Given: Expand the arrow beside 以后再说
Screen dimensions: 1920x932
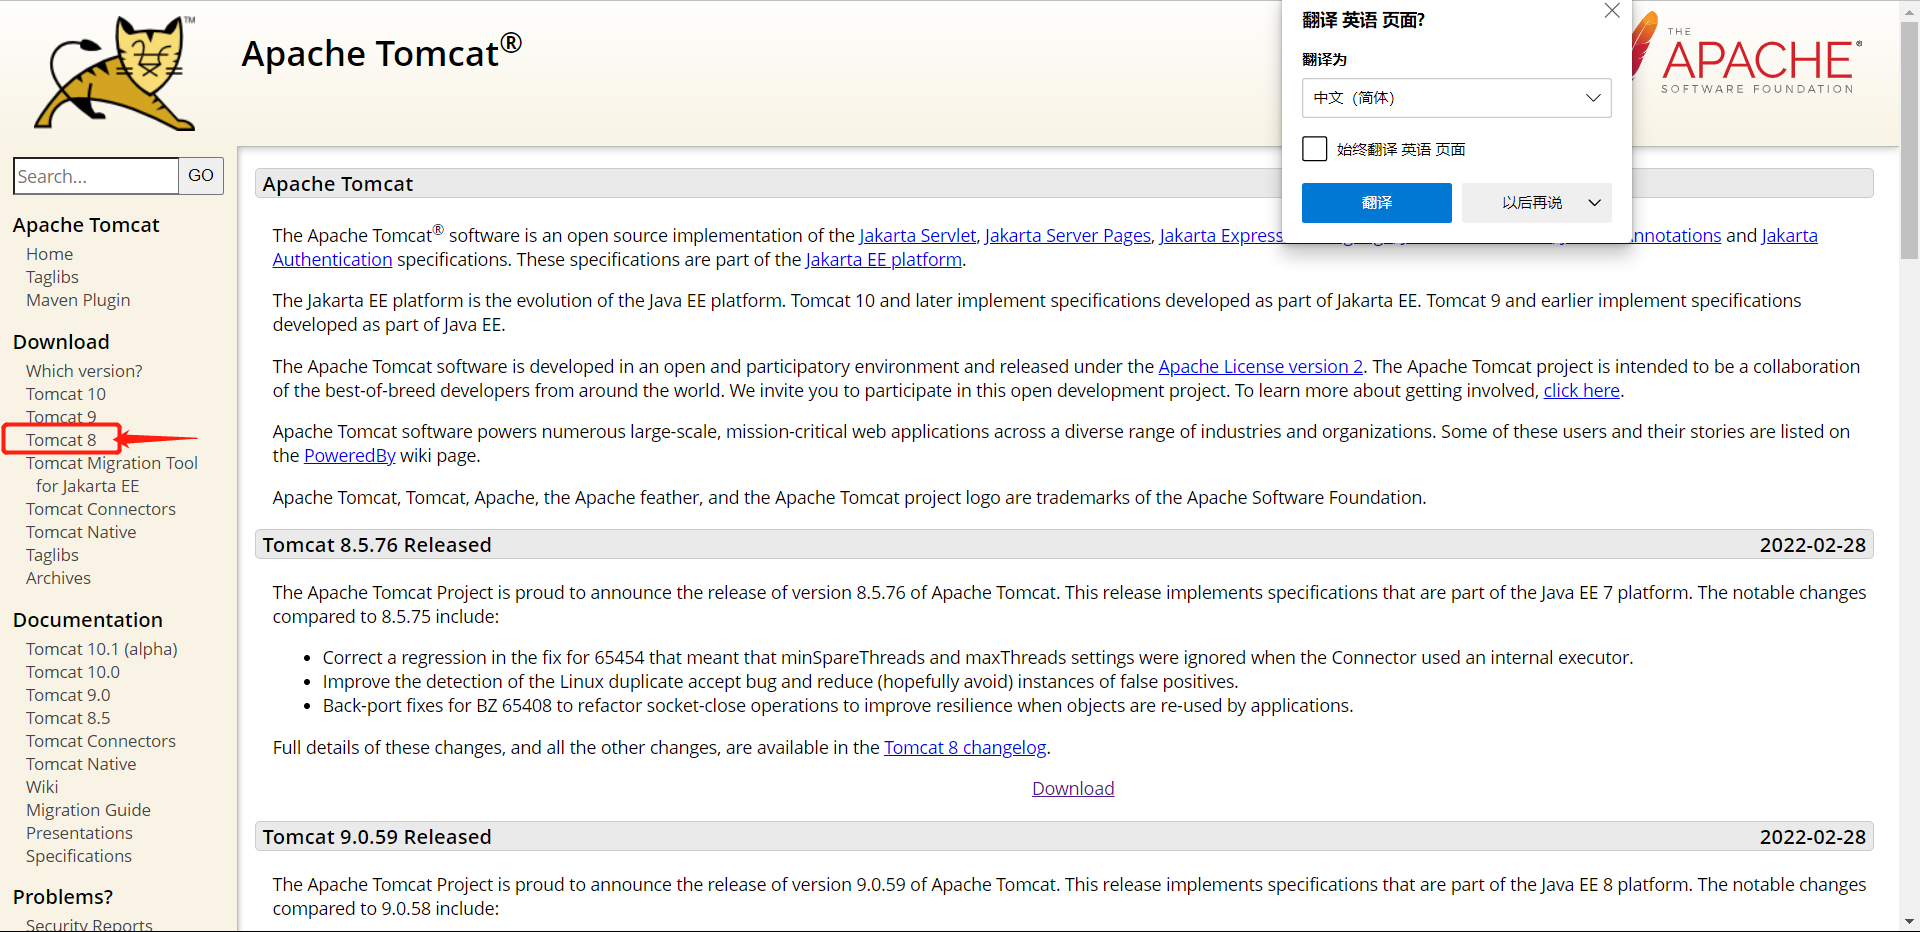Looking at the screenshot, I should click(1595, 203).
